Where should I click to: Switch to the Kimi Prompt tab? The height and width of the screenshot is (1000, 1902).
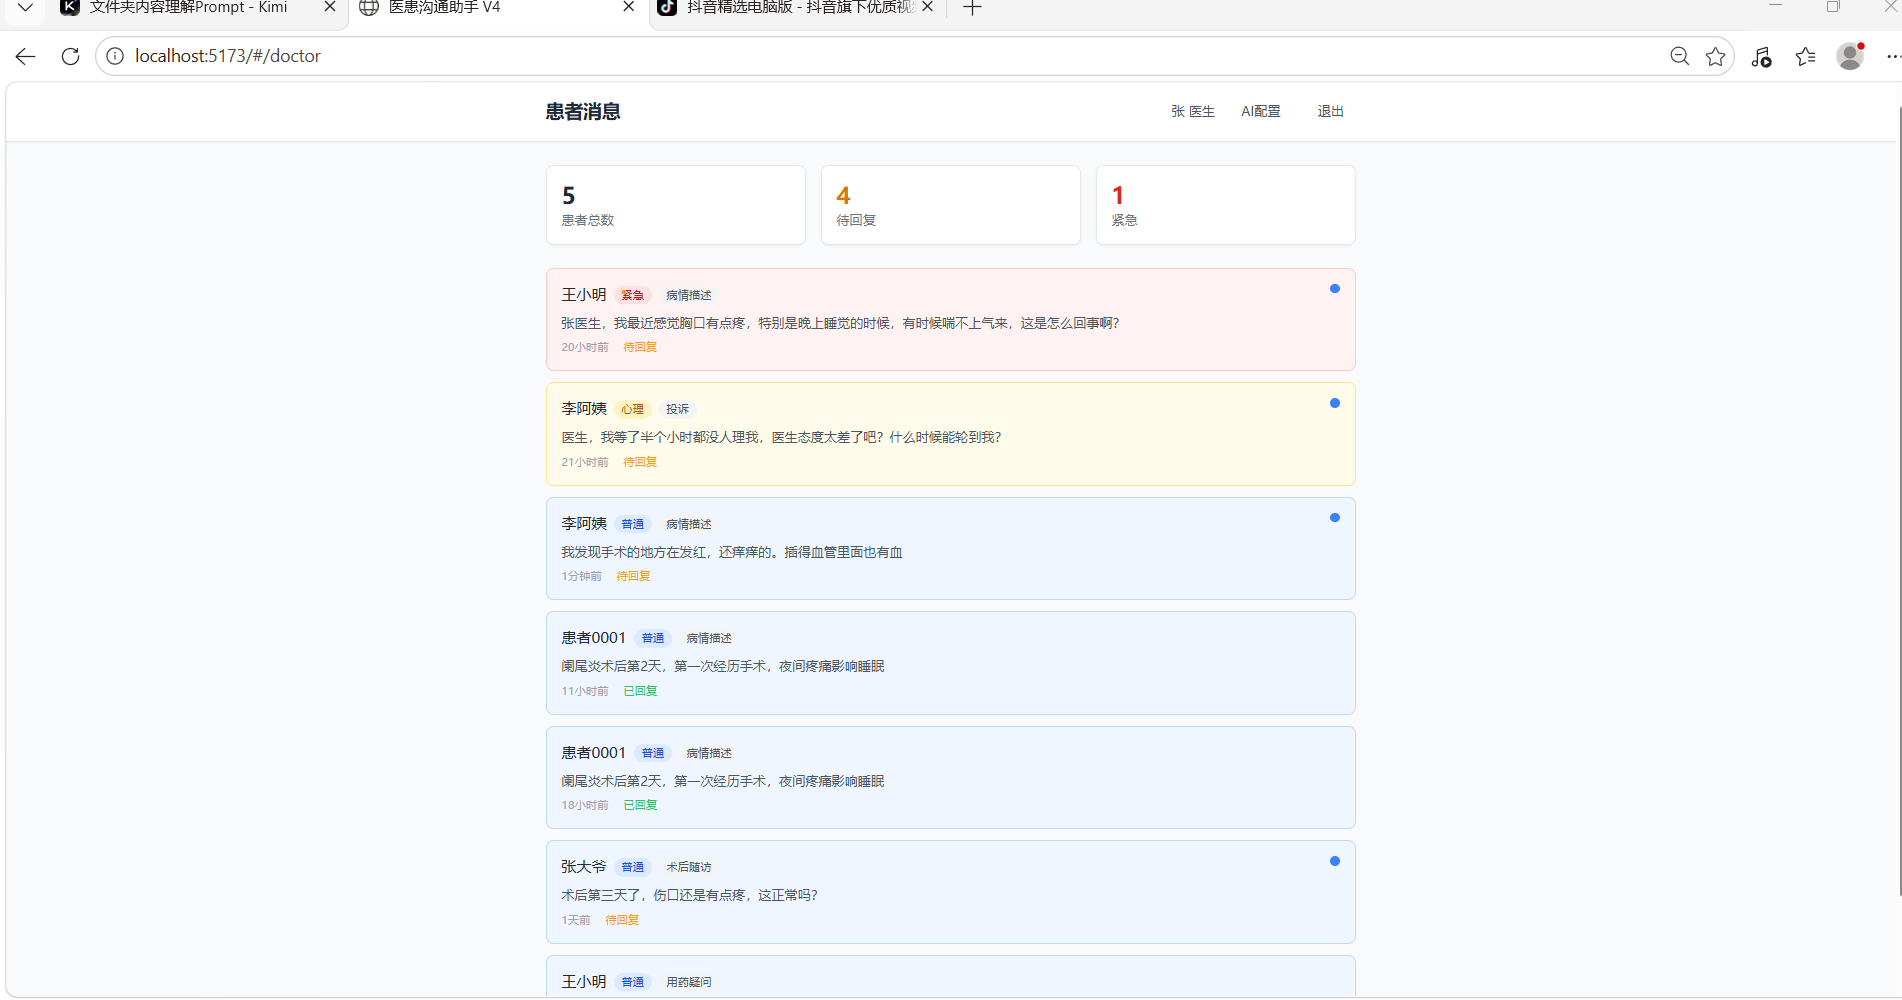coord(188,8)
